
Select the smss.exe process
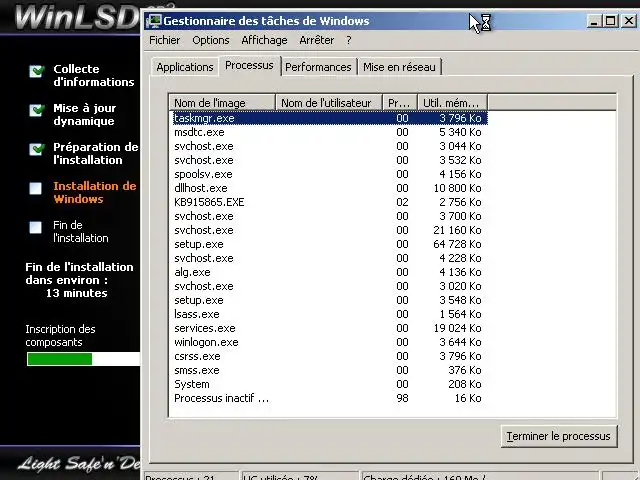click(x=330, y=370)
